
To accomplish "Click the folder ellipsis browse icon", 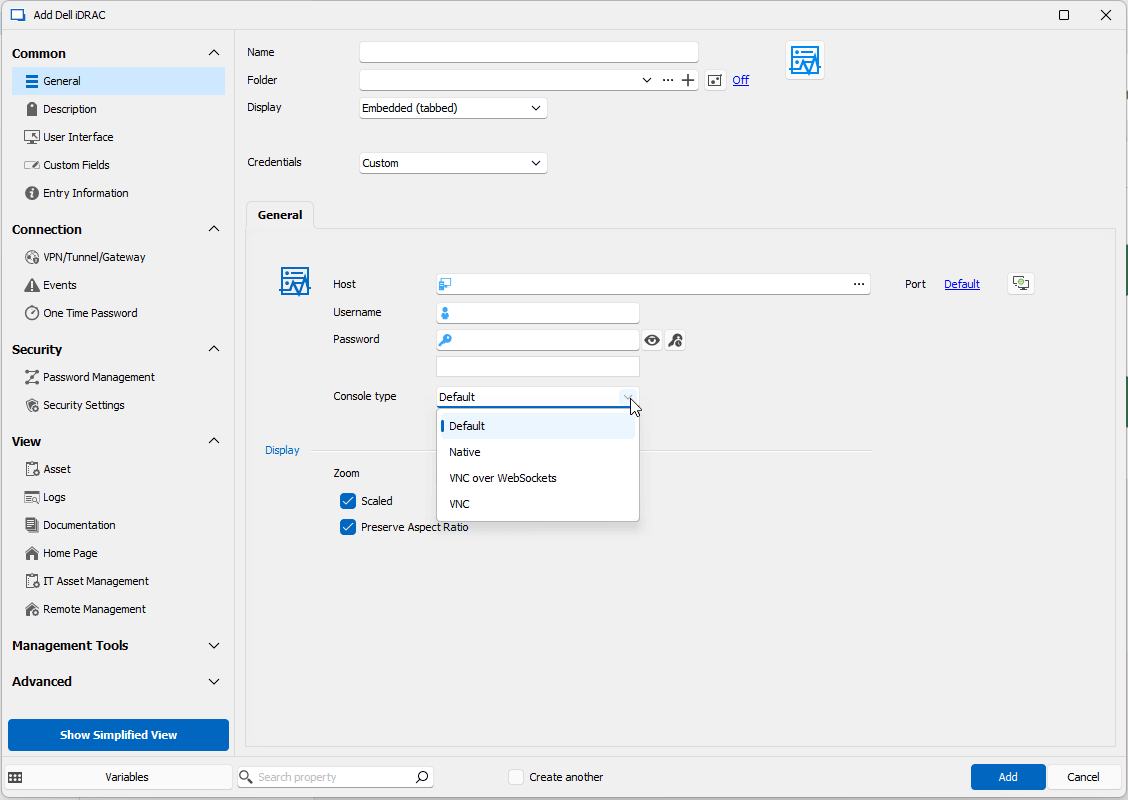I will [x=668, y=80].
